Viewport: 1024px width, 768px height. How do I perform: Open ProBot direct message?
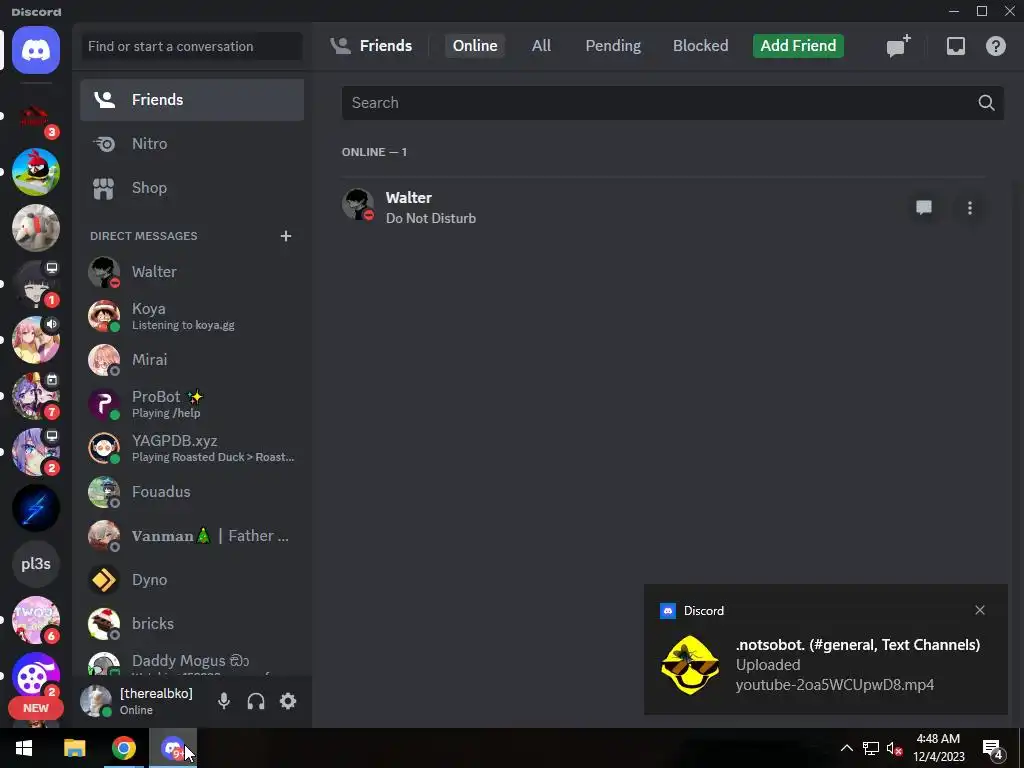pos(192,404)
